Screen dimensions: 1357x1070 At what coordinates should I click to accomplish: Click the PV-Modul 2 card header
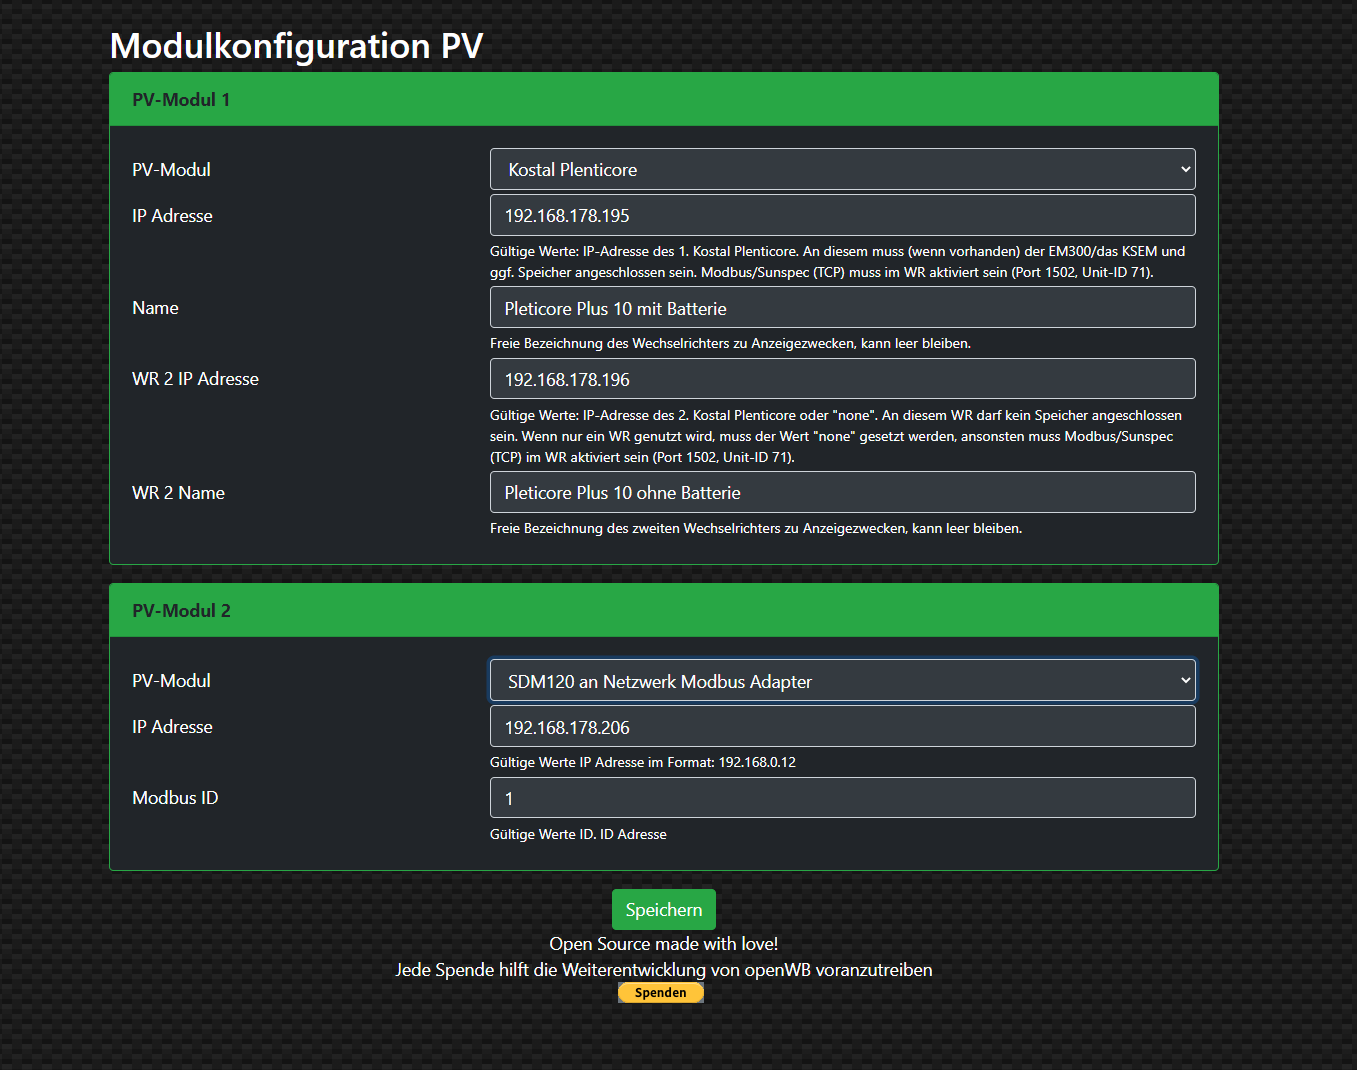coord(664,610)
